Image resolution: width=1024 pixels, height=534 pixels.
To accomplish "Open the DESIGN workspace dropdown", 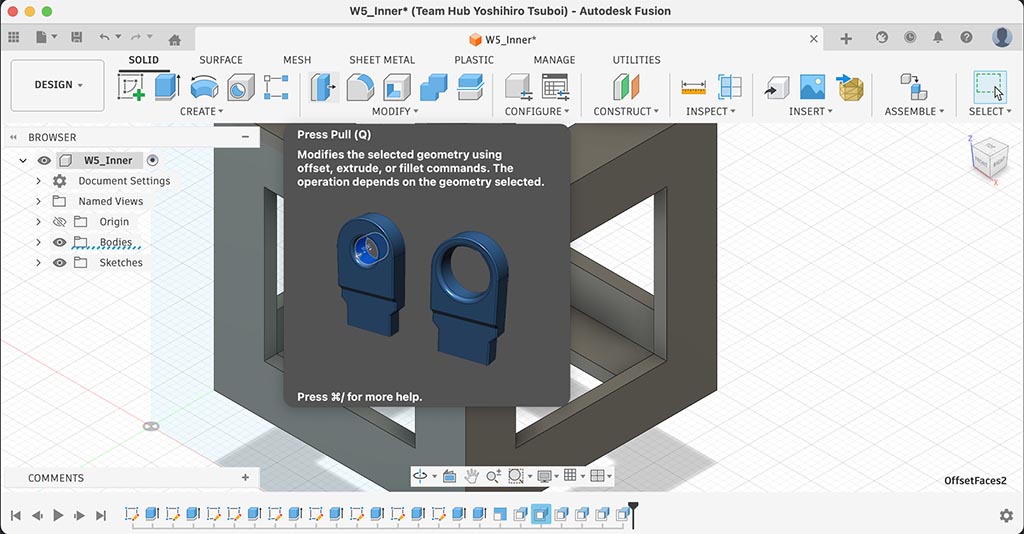I will (x=57, y=85).
